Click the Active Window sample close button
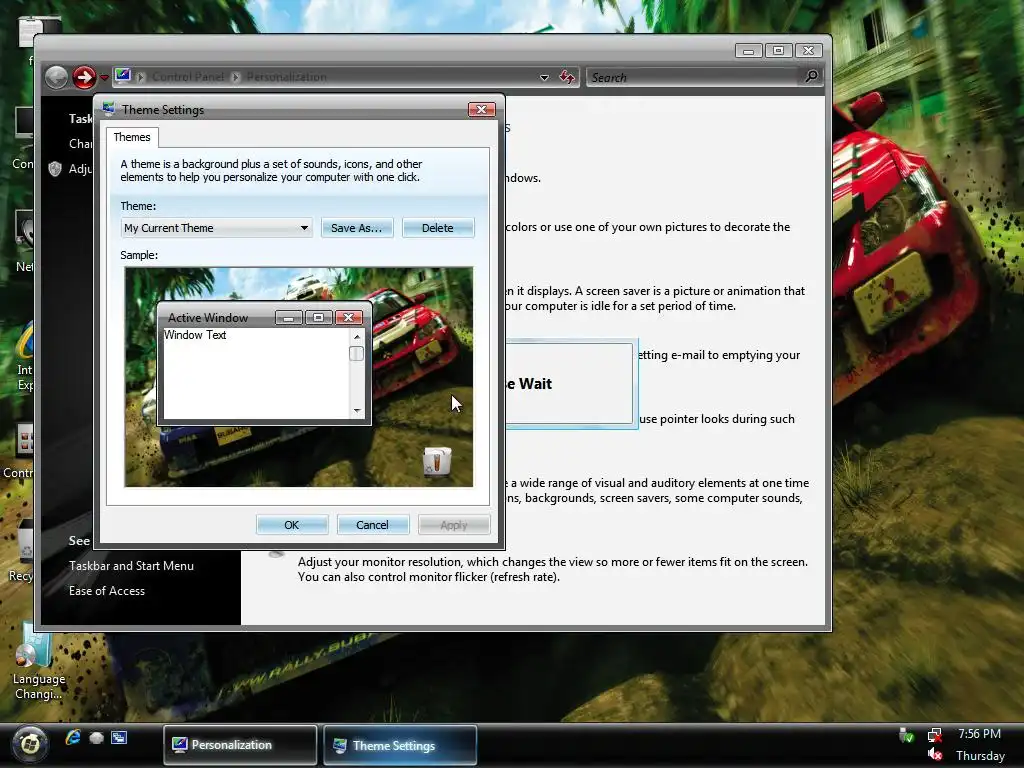Screen dimensions: 1024x768 click(348, 317)
